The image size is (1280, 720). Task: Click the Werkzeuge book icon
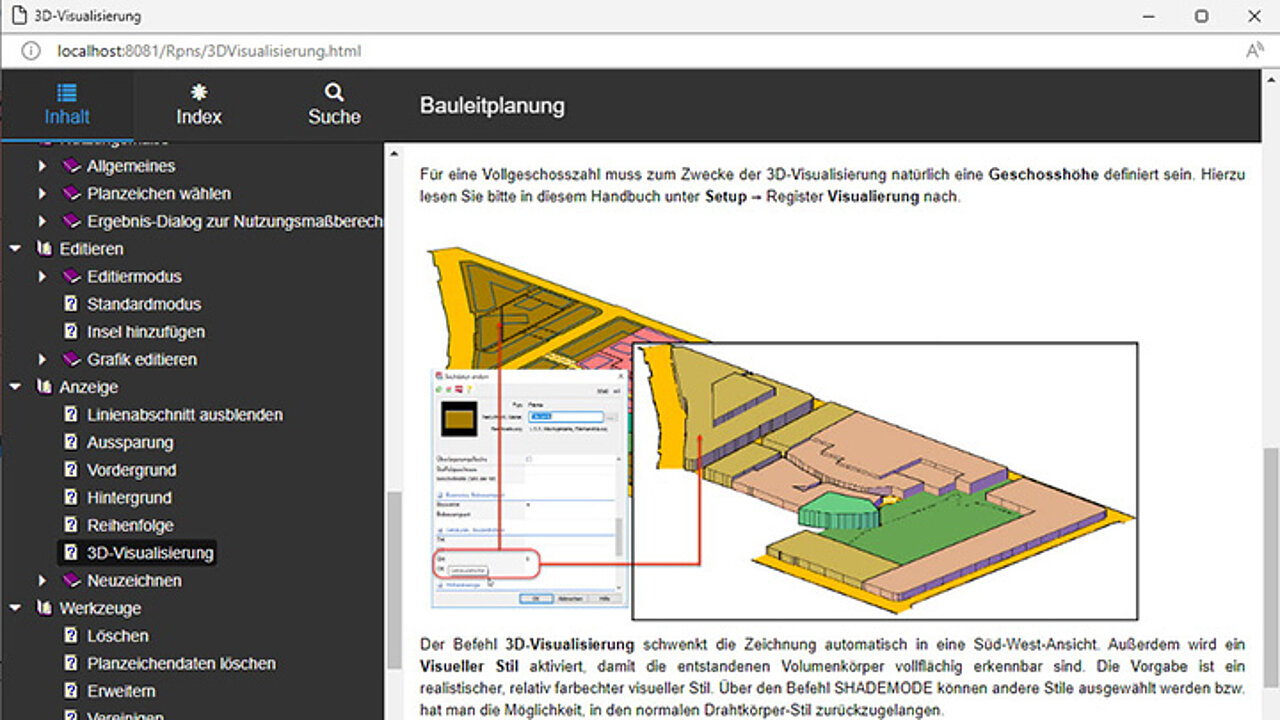pyautogui.click(x=43, y=608)
